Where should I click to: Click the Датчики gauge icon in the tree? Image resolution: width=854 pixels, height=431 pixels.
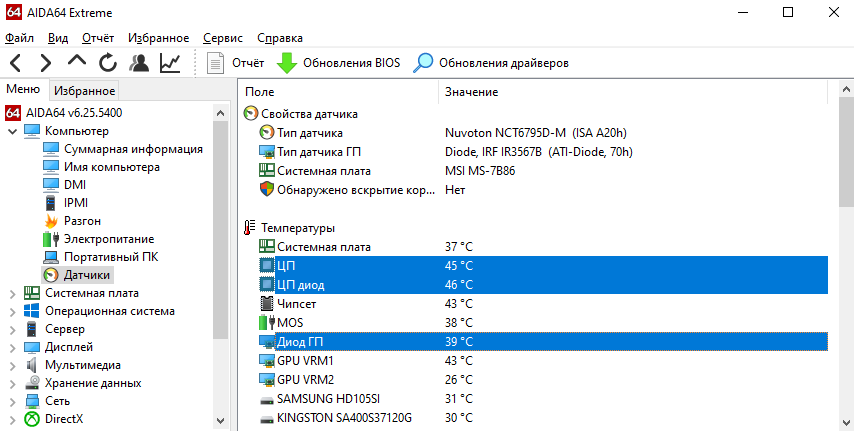pyautogui.click(x=51, y=275)
